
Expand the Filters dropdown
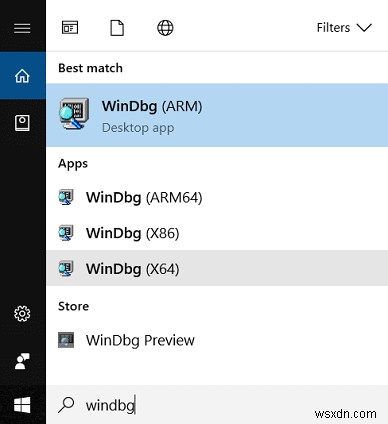(x=344, y=28)
